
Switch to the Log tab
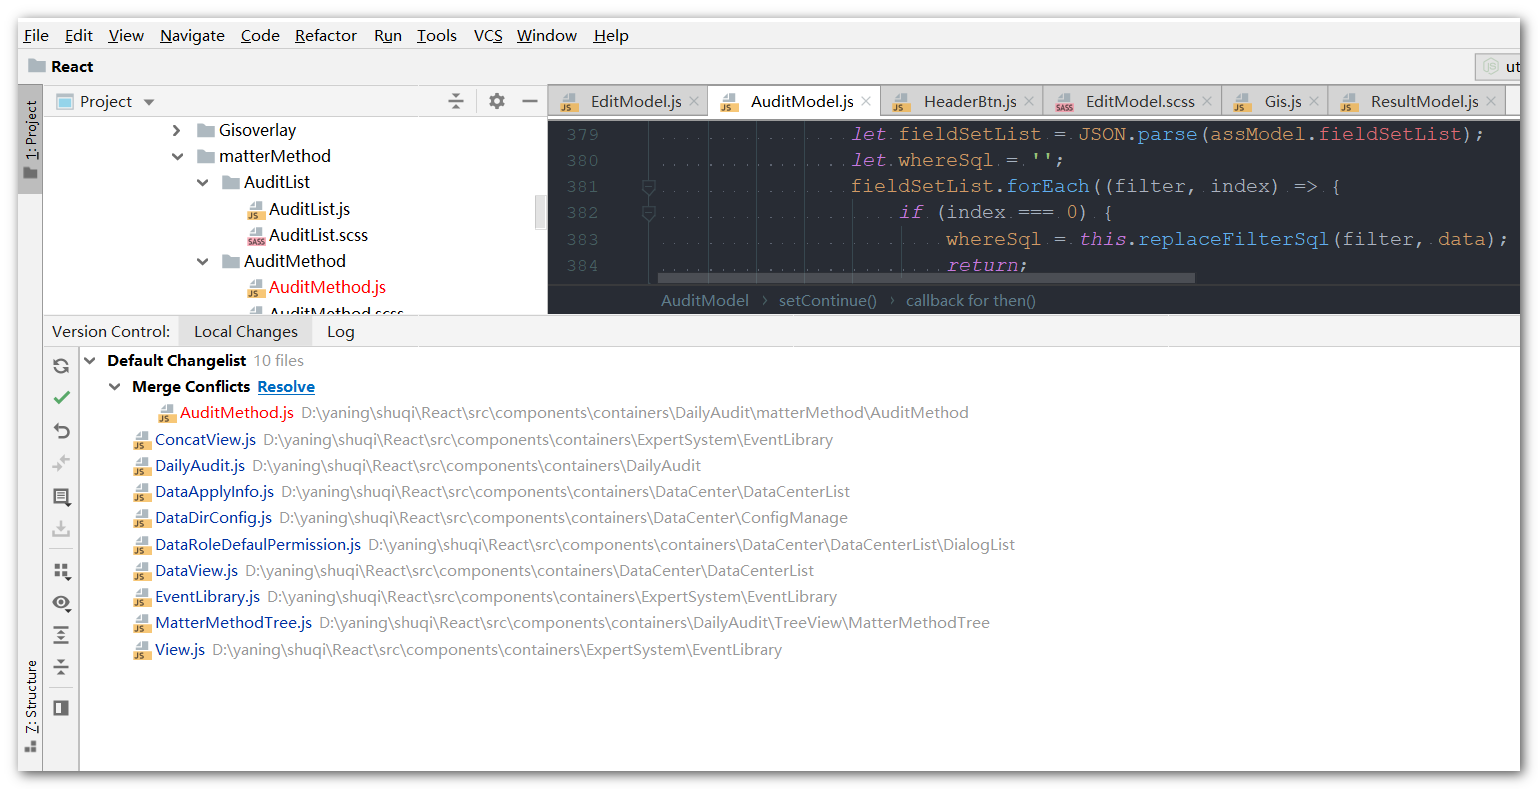[340, 332]
